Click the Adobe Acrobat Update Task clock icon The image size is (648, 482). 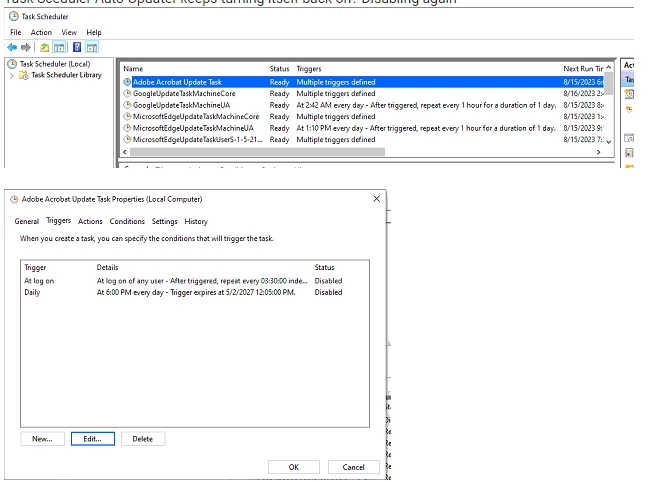coord(127,82)
